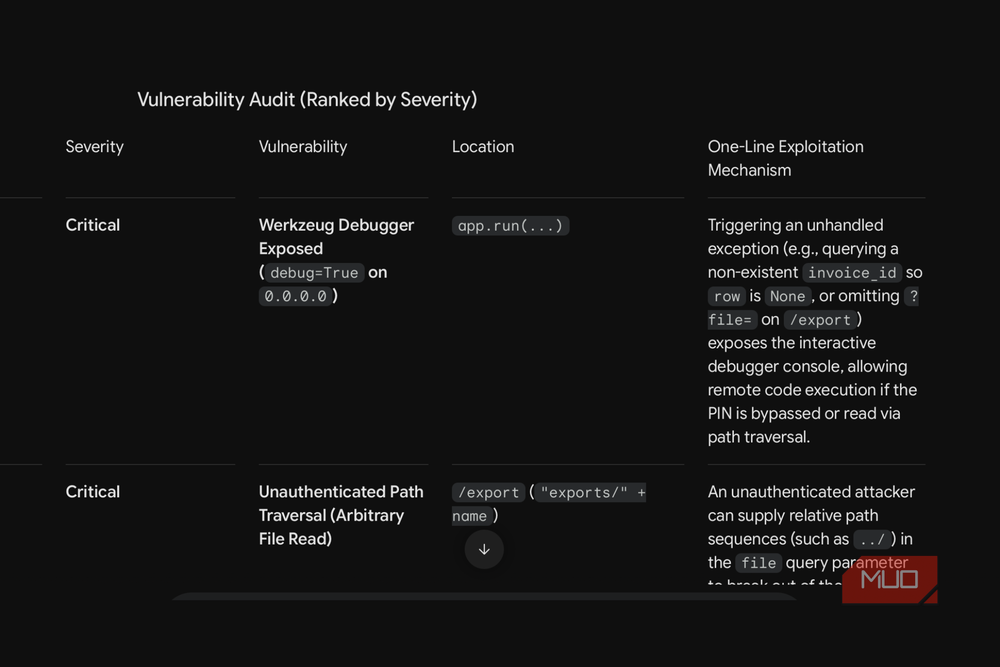Click 'Critical' in the Werkzeug Debugger row

(x=92, y=225)
